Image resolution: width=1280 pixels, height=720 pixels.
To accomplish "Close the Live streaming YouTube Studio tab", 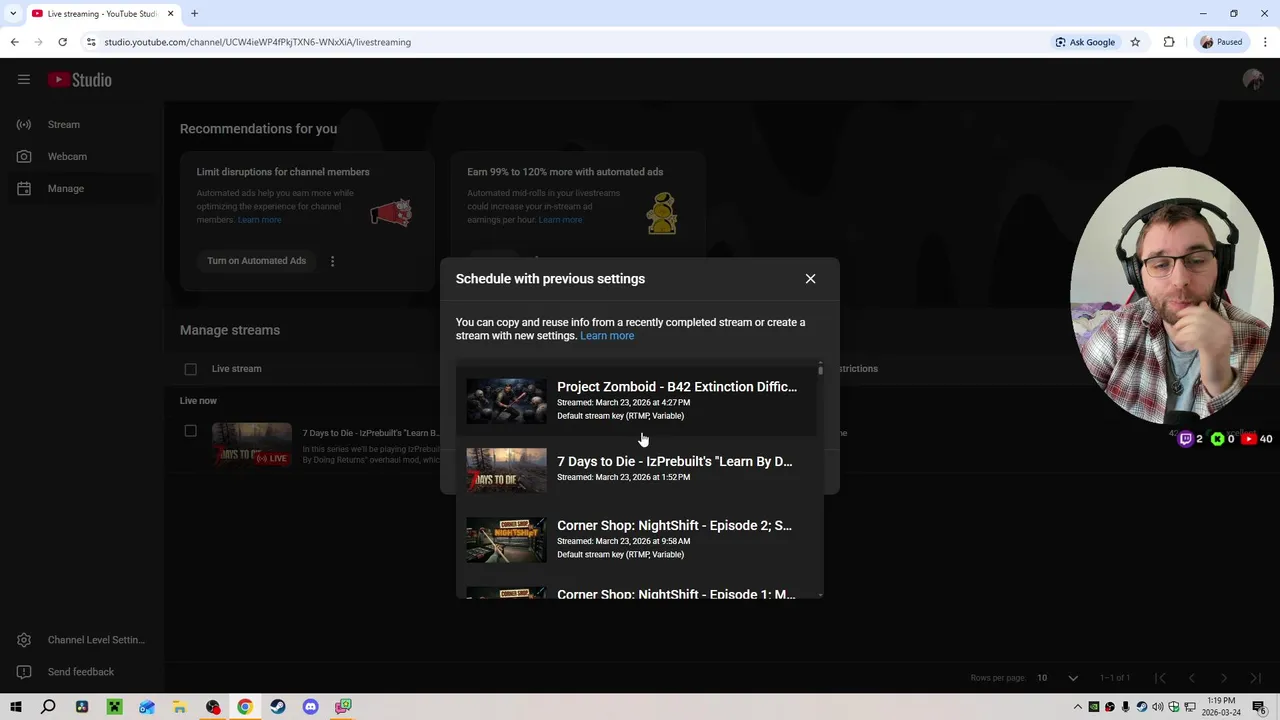I will pyautogui.click(x=170, y=14).
